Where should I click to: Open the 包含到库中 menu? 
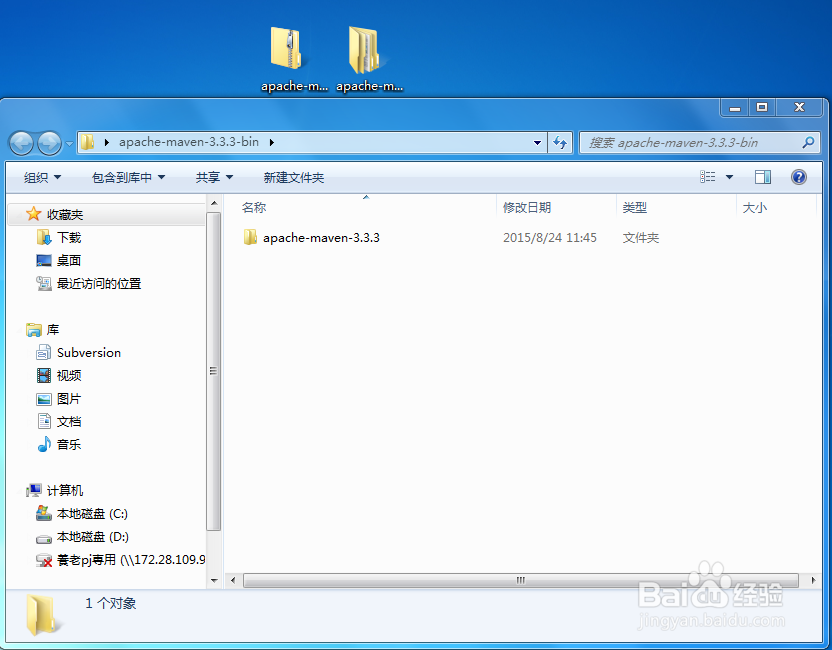[x=128, y=177]
